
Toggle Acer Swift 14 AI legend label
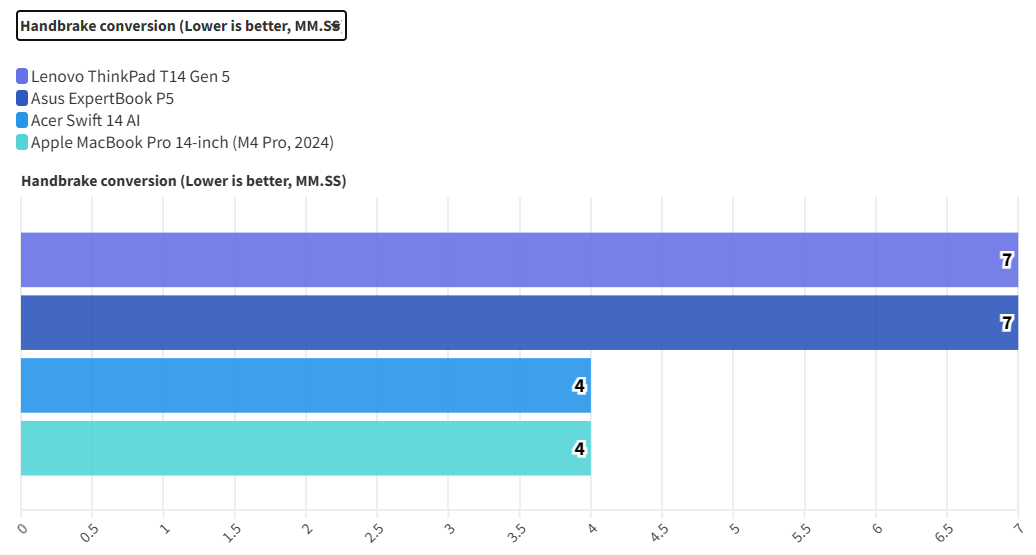pos(85,120)
